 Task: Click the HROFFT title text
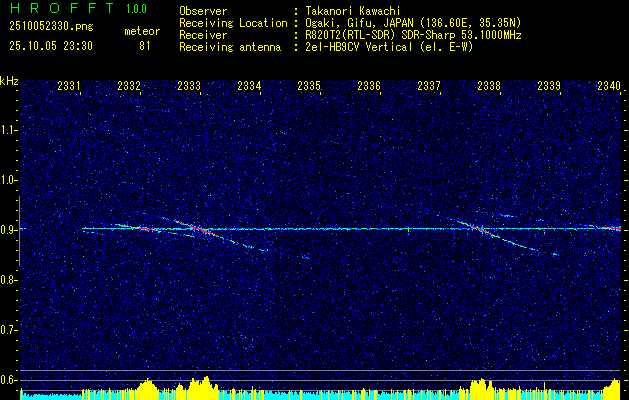[62, 8]
